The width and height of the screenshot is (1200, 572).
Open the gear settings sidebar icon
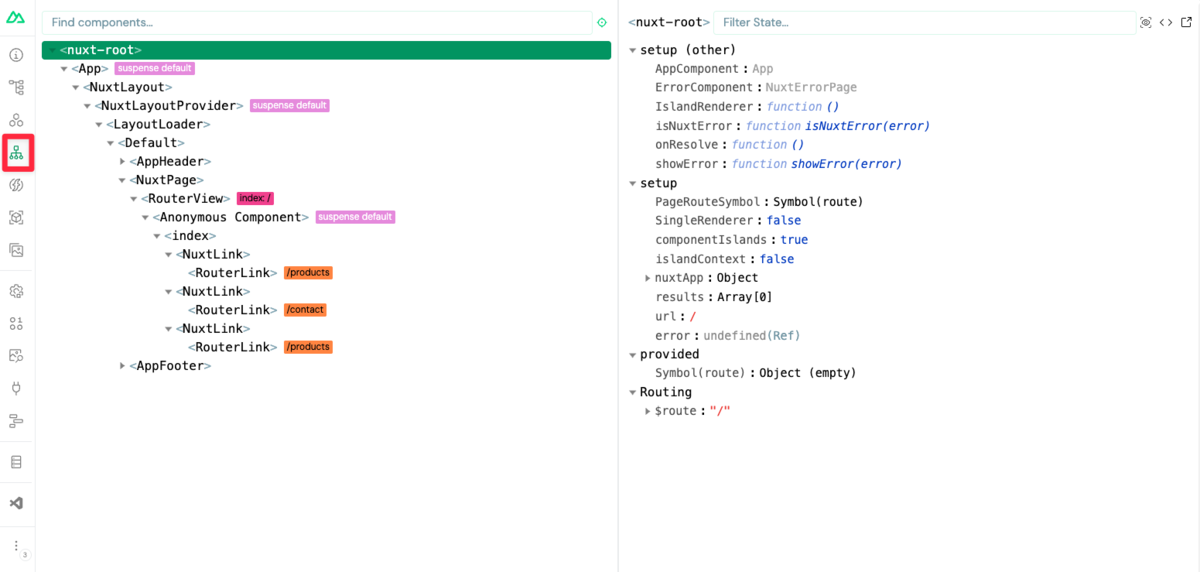[16, 291]
